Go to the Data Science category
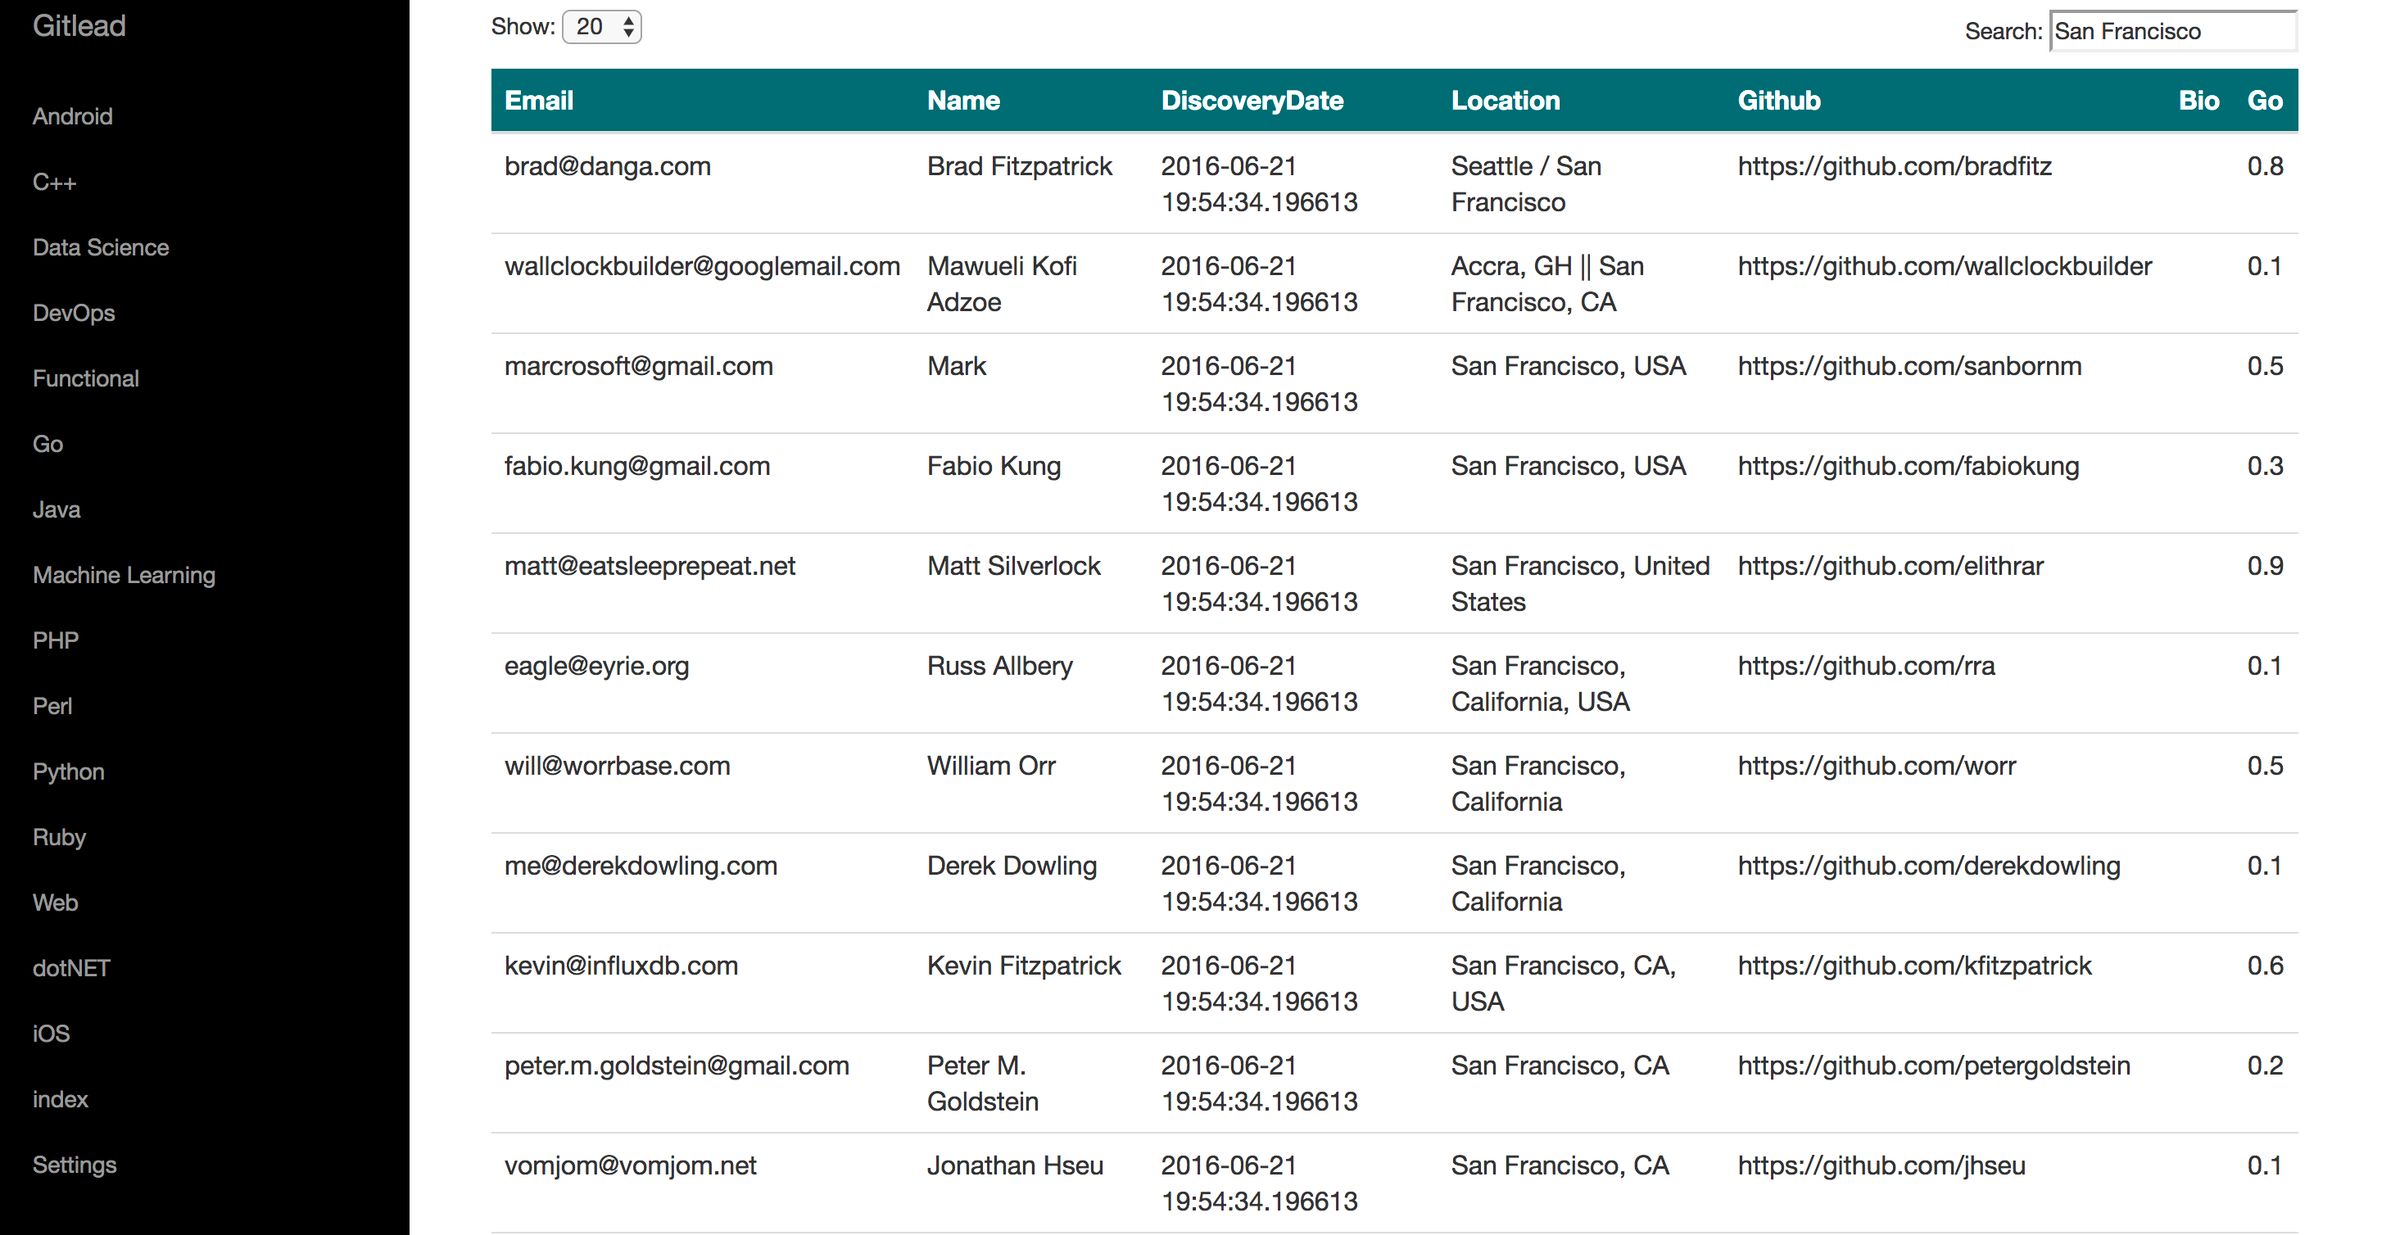 [100, 247]
